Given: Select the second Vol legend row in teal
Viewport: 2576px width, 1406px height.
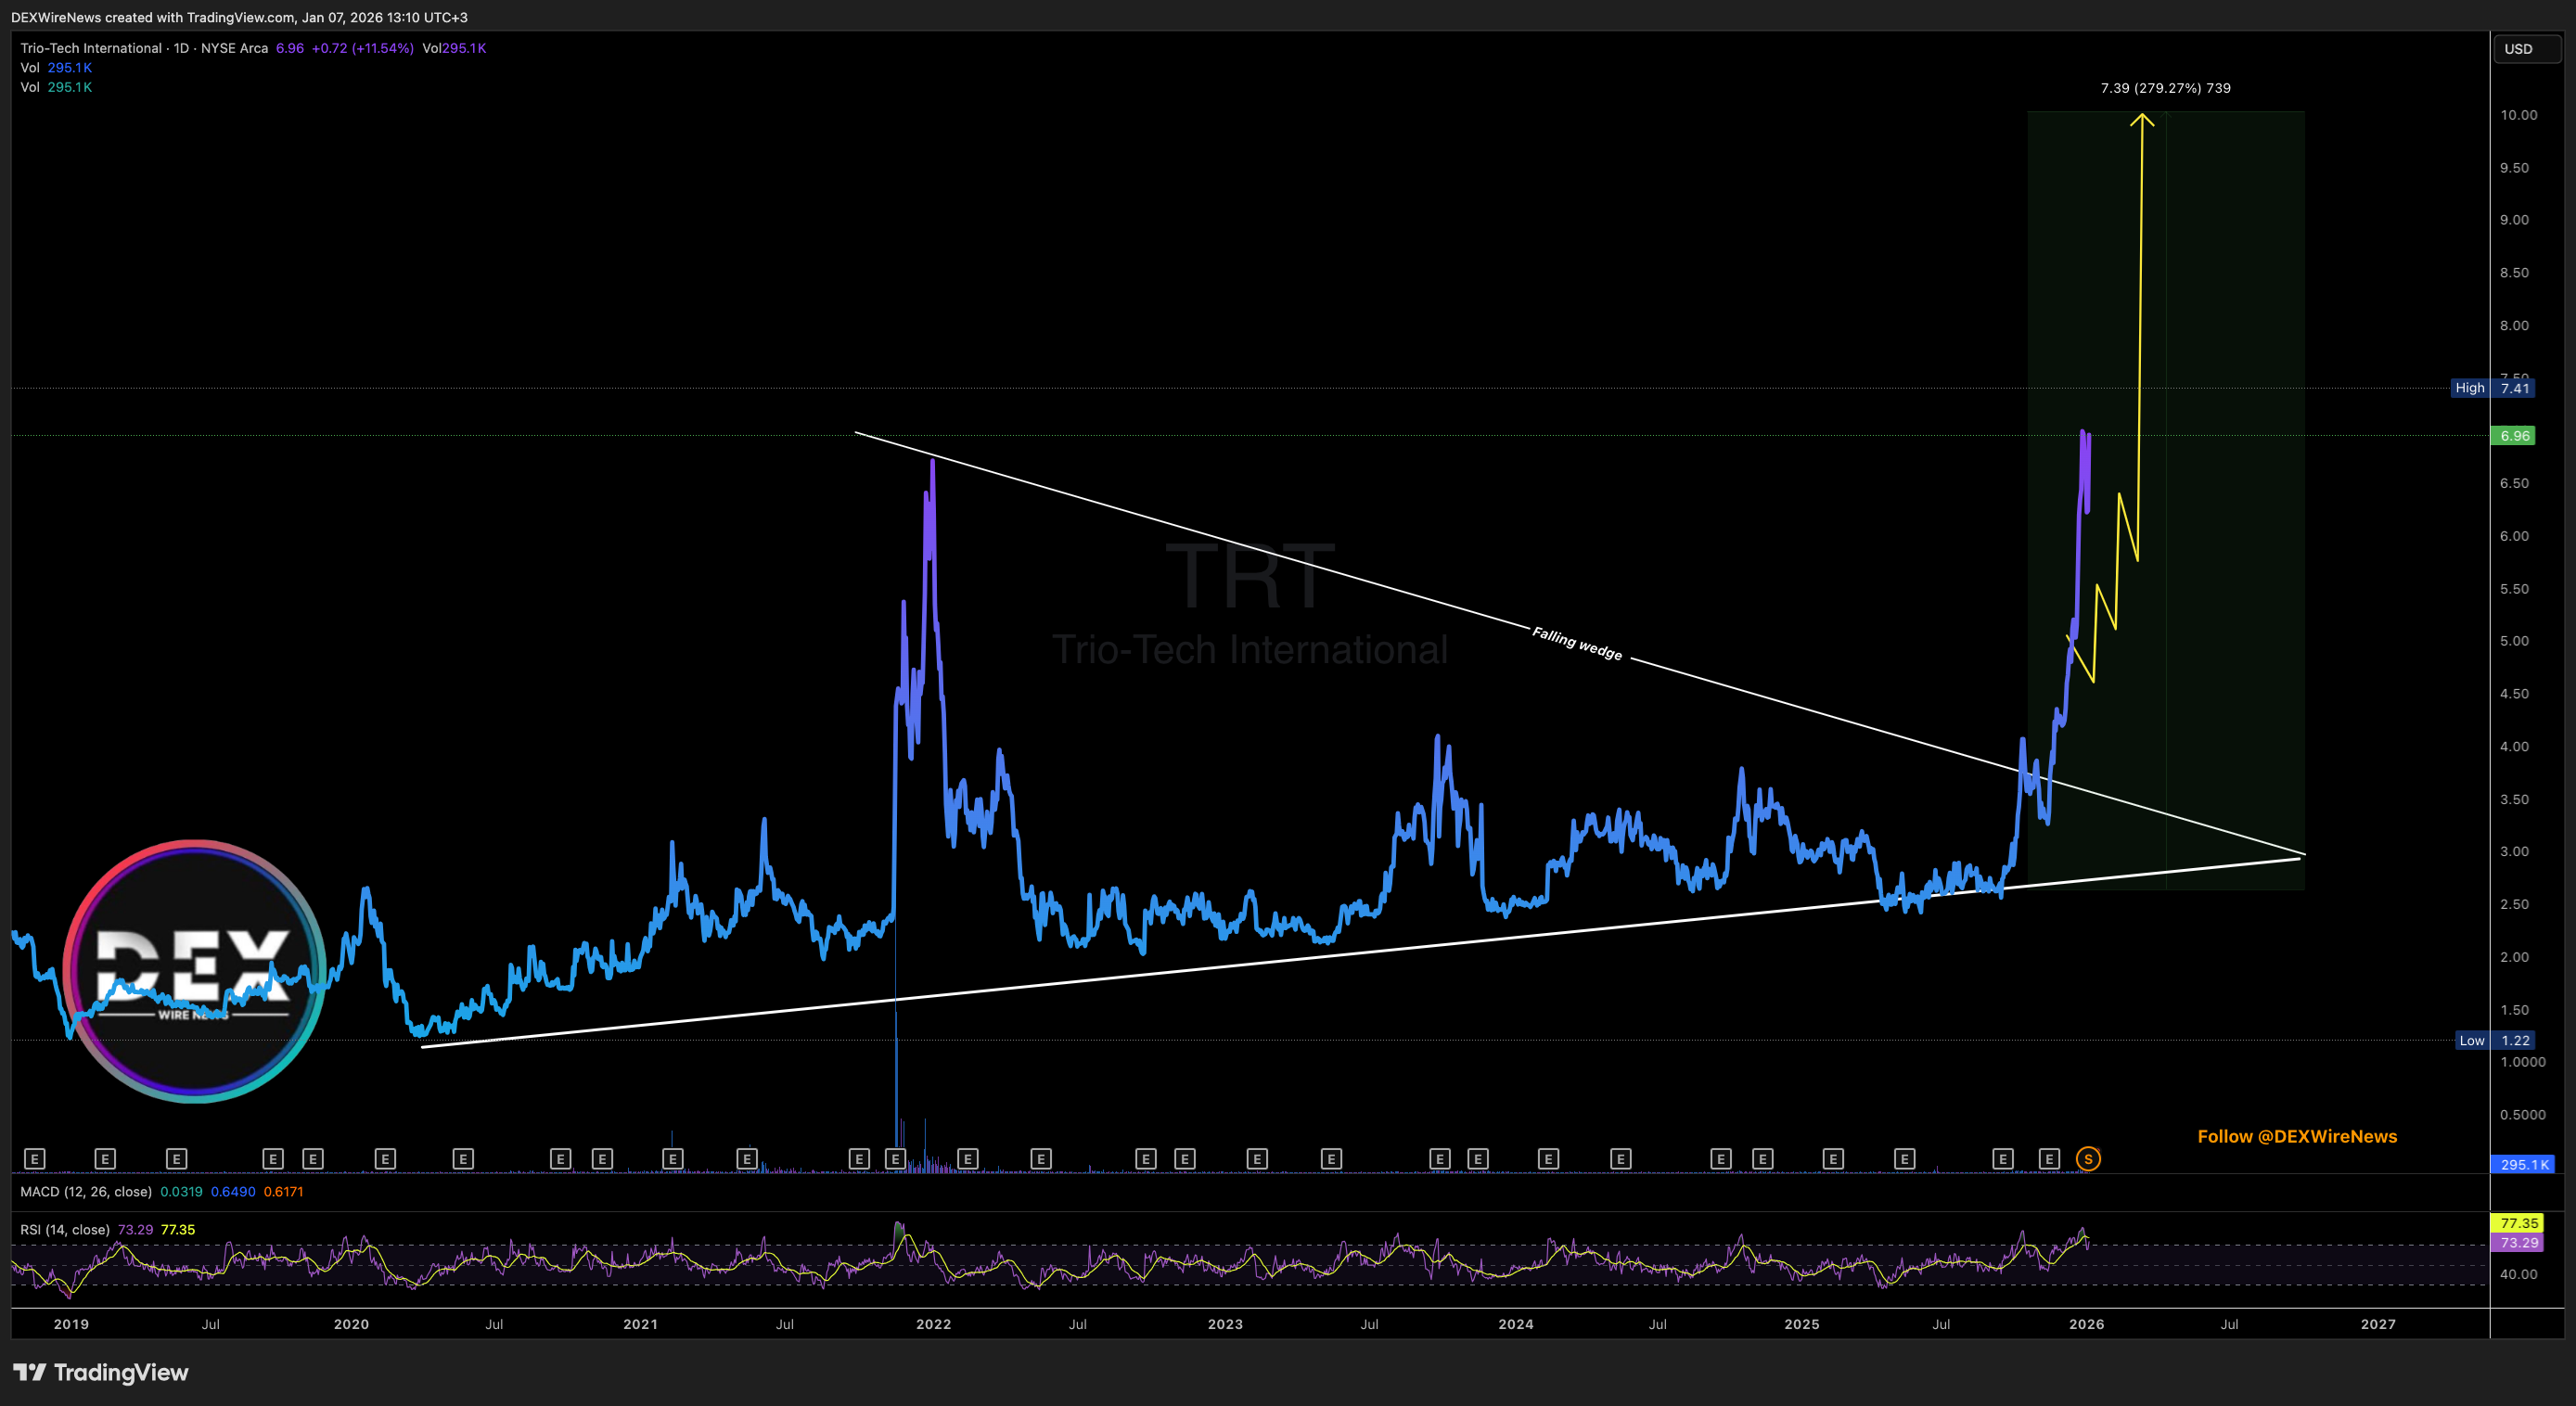Looking at the screenshot, I should point(56,87).
